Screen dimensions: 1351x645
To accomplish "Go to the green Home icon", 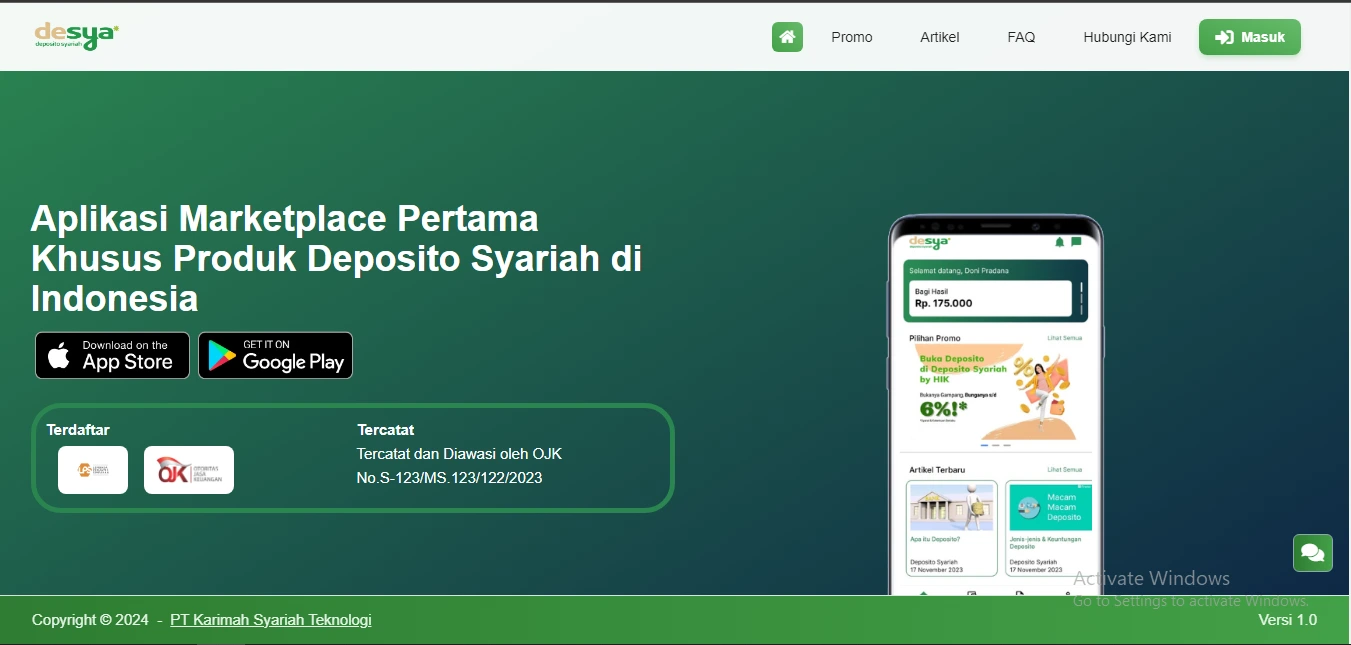I will pos(787,37).
